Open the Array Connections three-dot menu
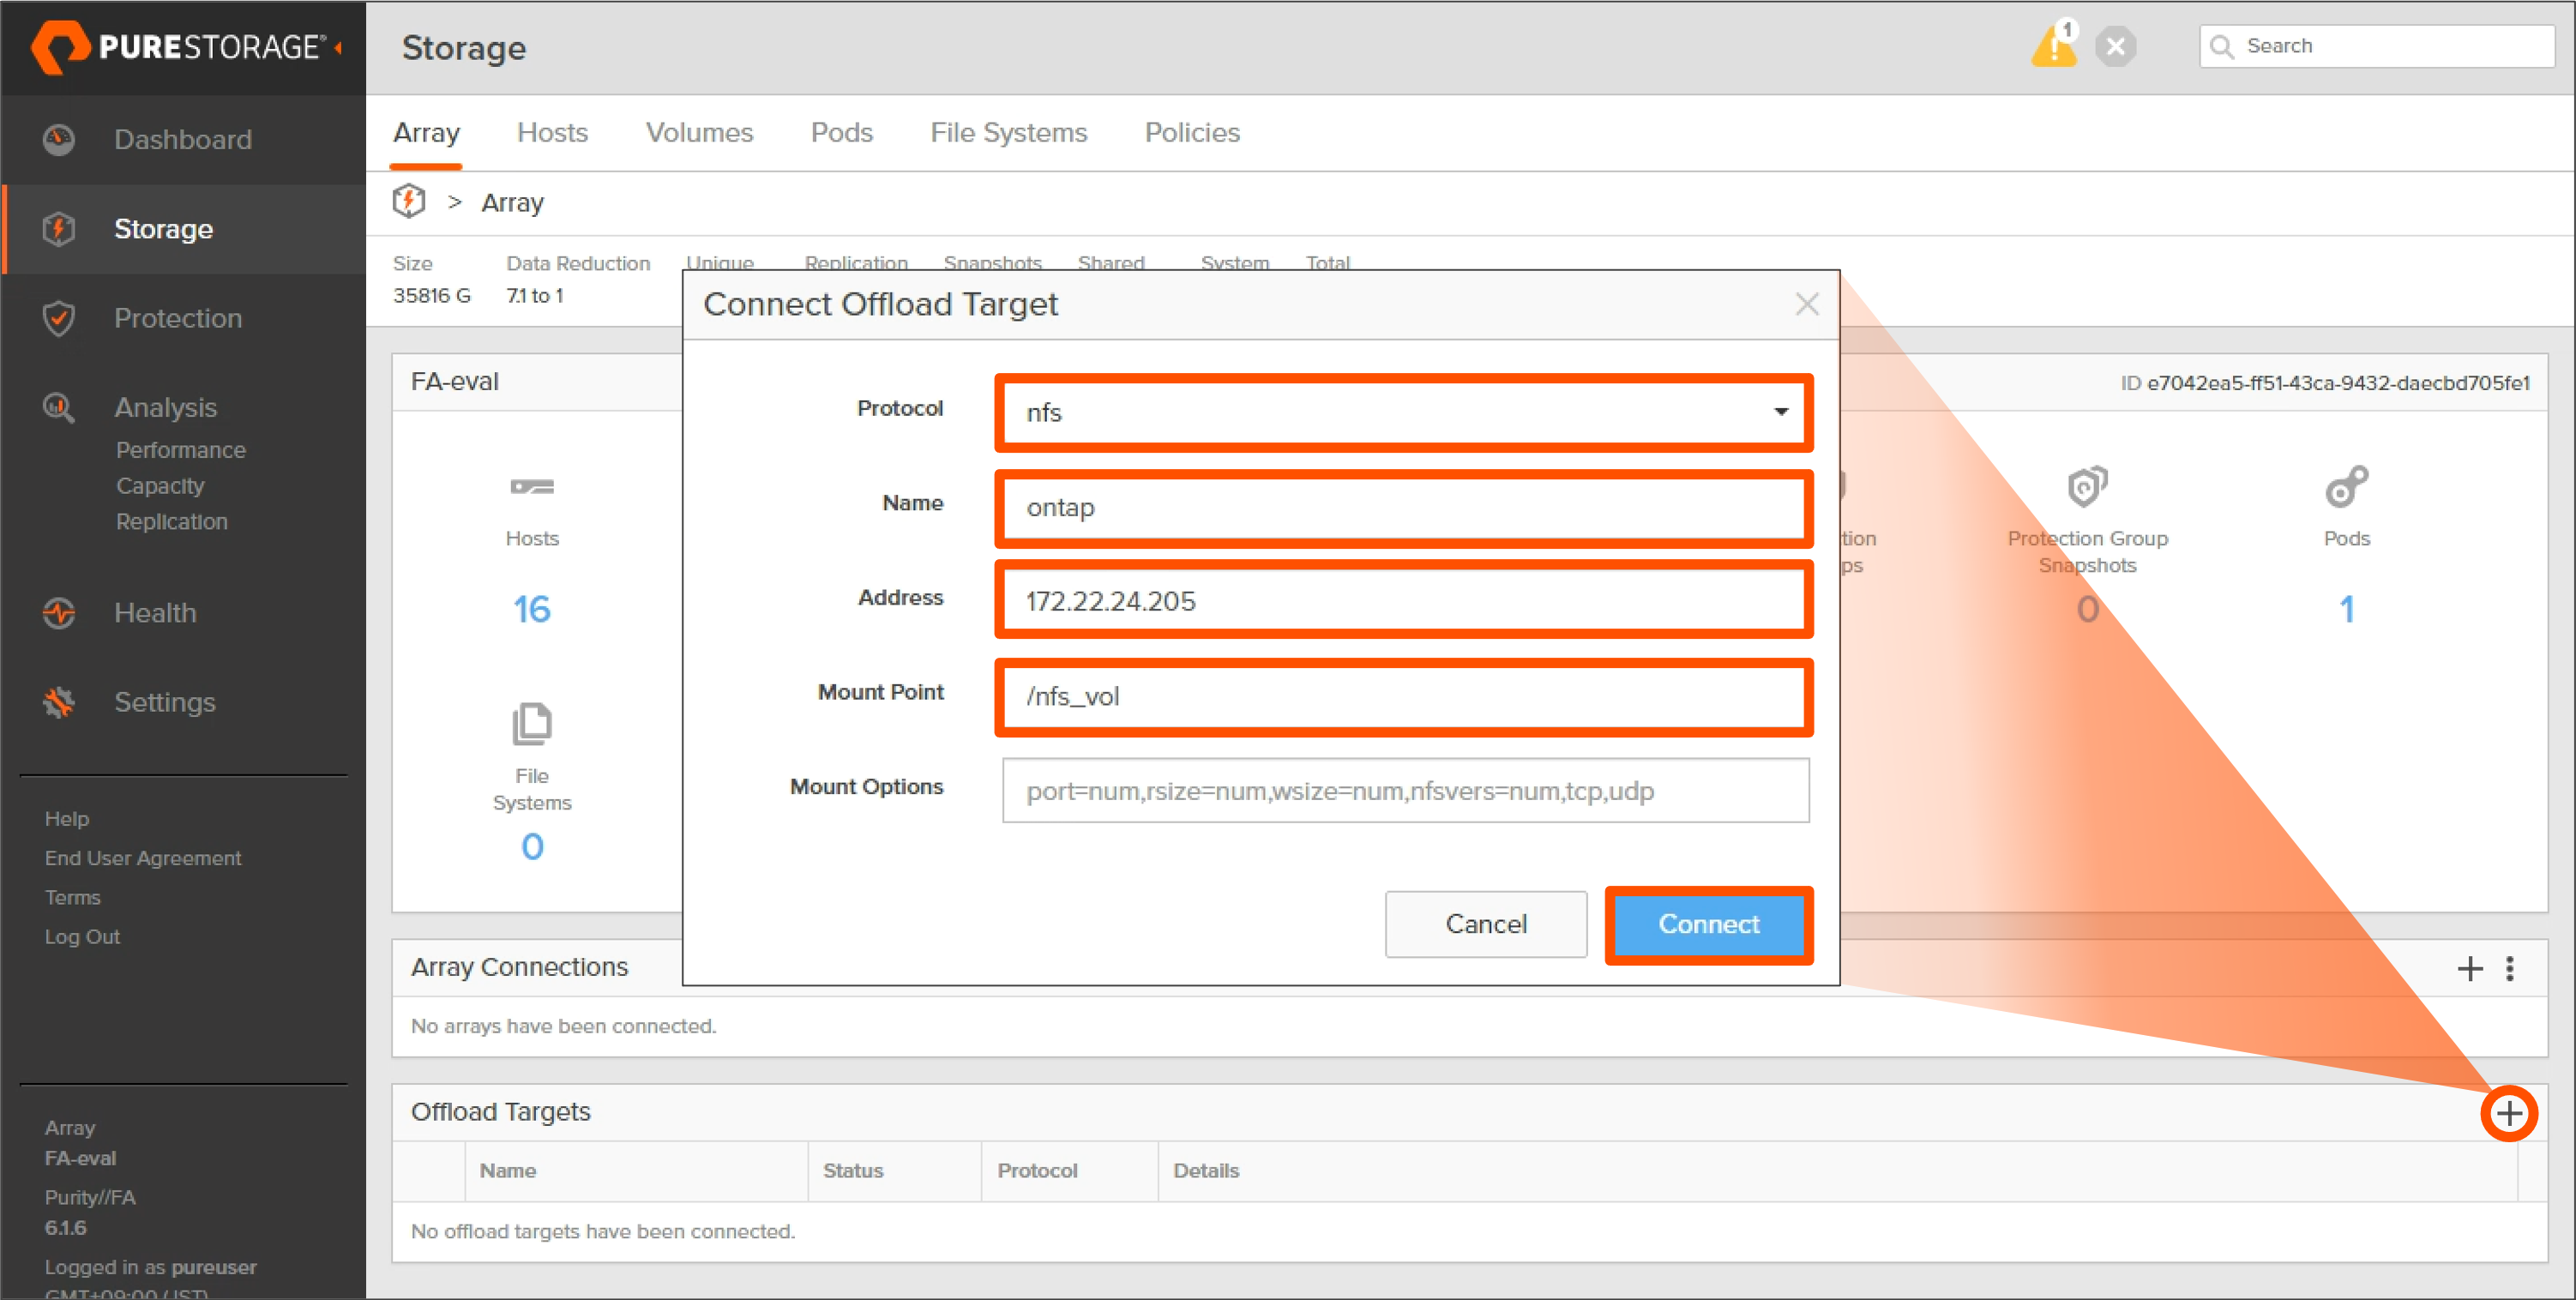 pyautogui.click(x=2509, y=967)
